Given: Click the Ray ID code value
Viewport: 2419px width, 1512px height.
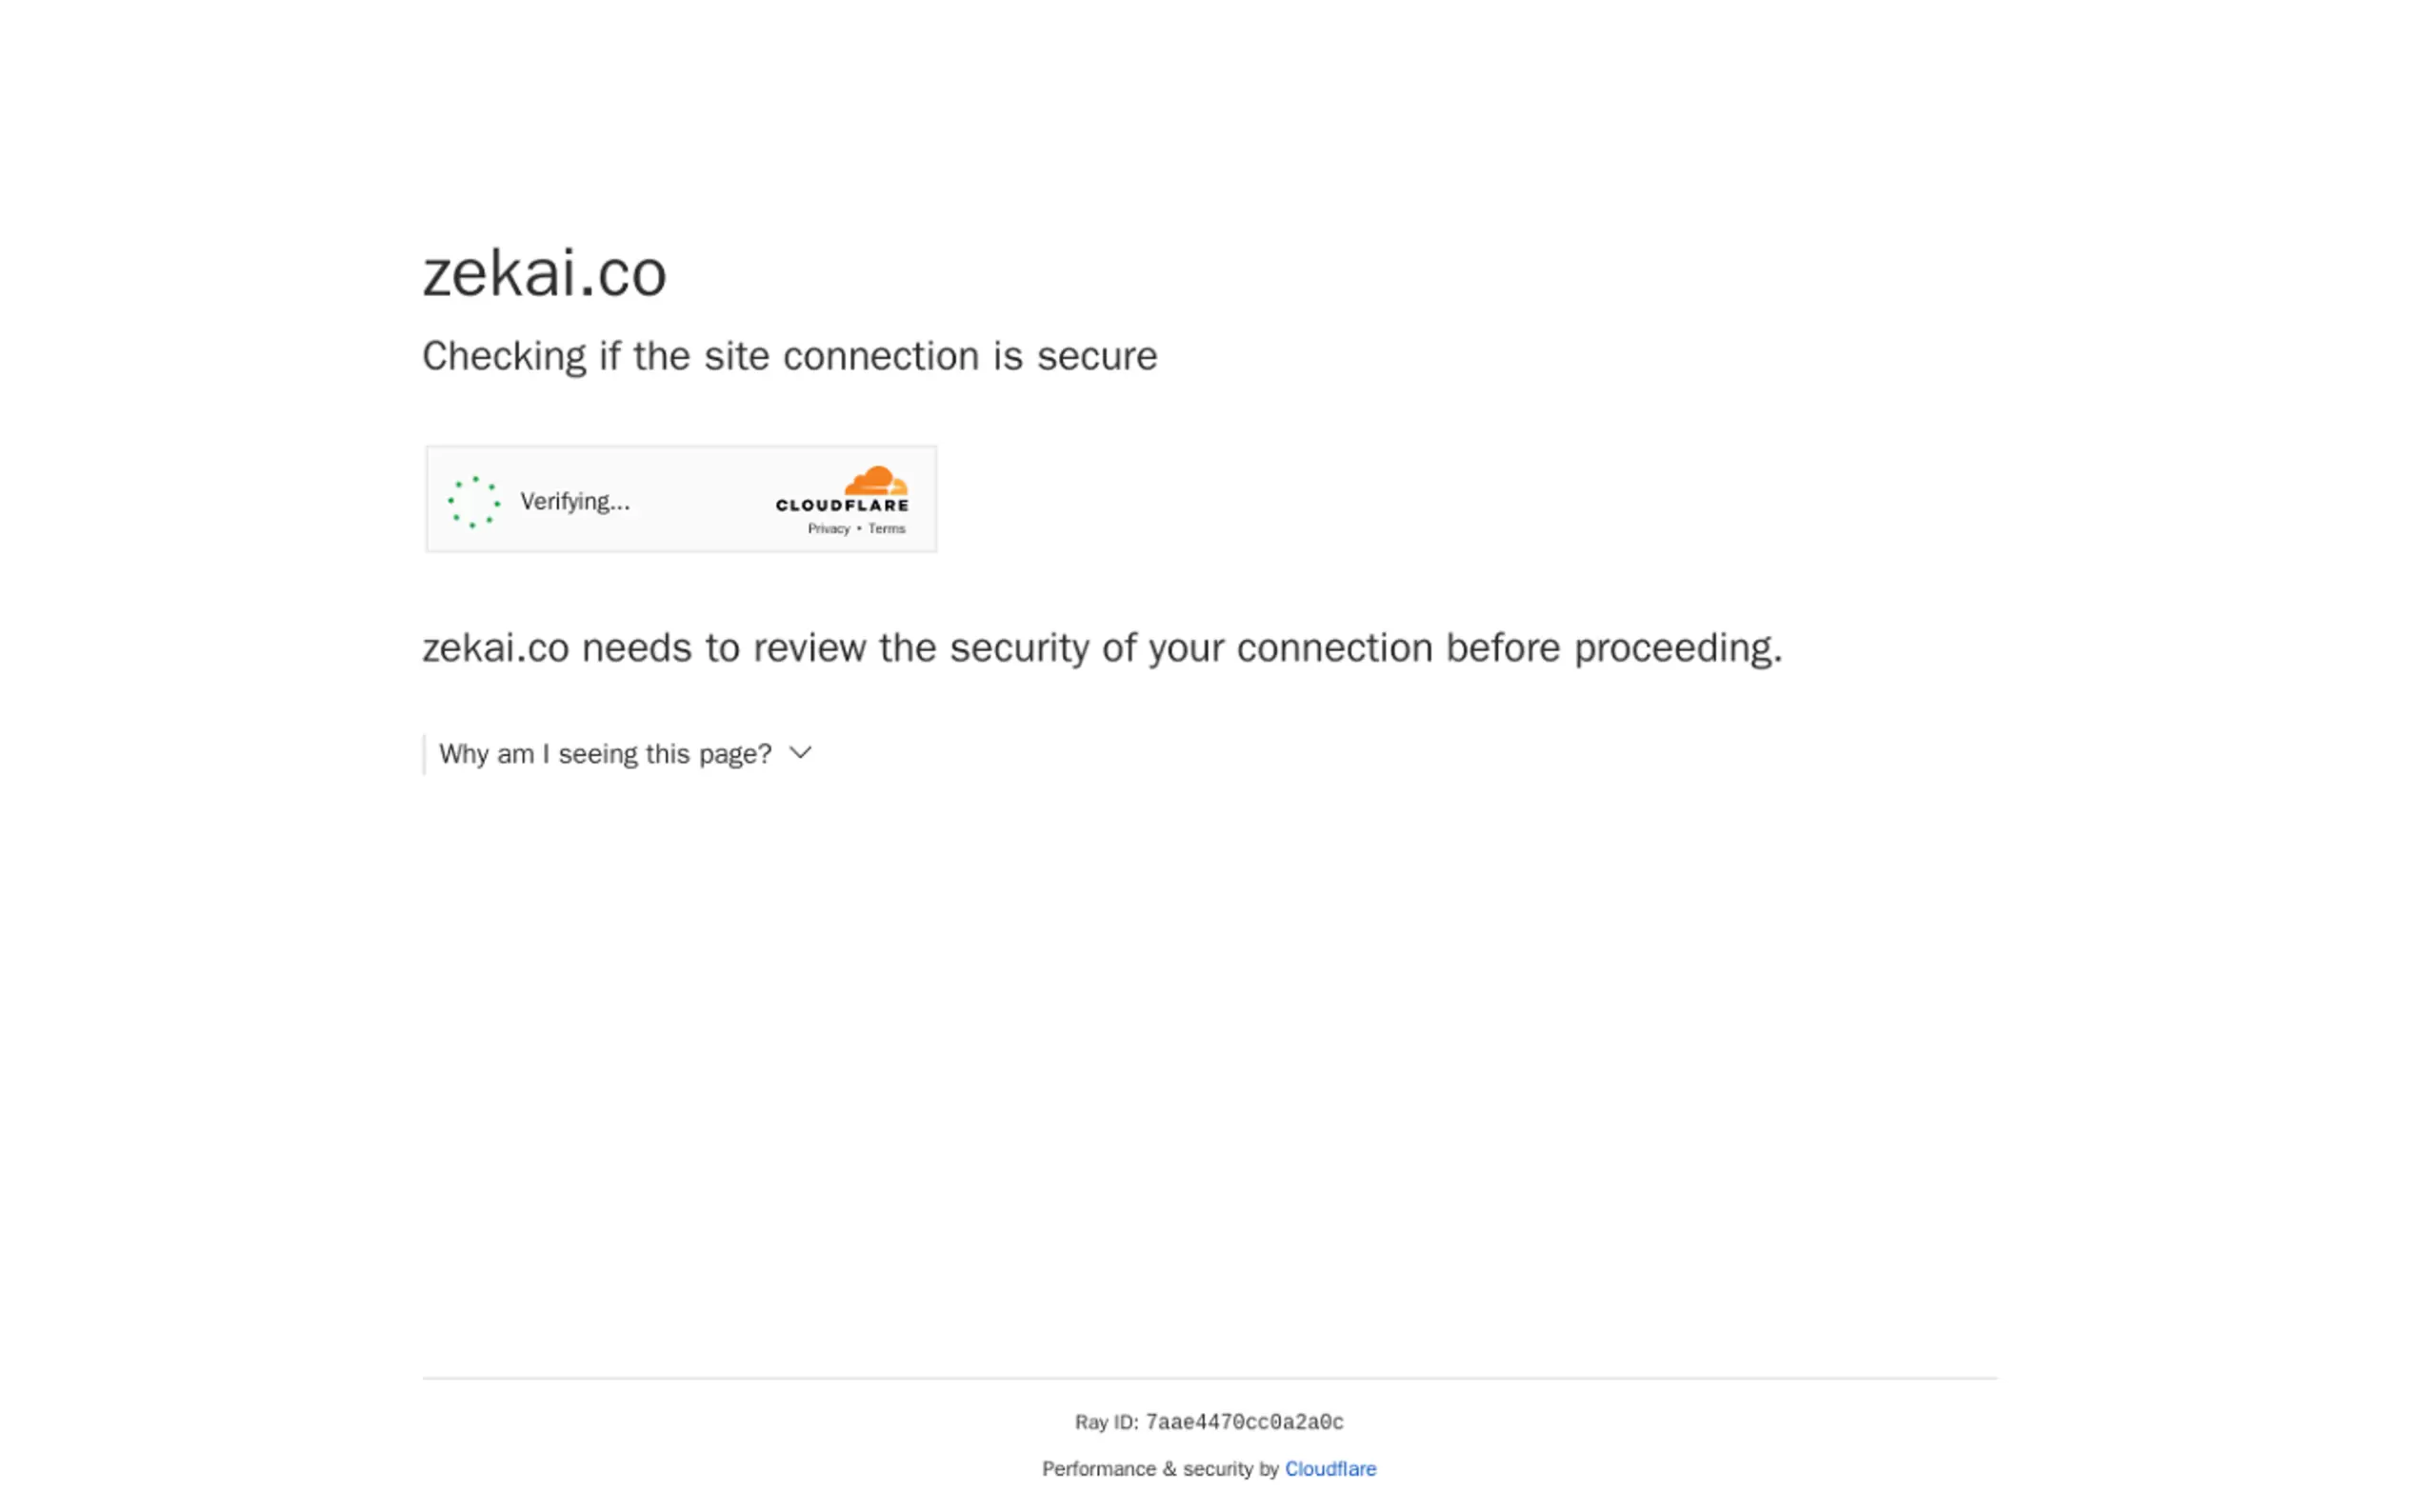Looking at the screenshot, I should coord(1244,1422).
